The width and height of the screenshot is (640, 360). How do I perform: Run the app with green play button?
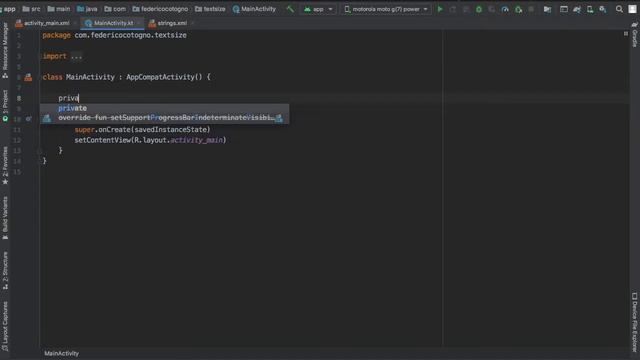440,9
